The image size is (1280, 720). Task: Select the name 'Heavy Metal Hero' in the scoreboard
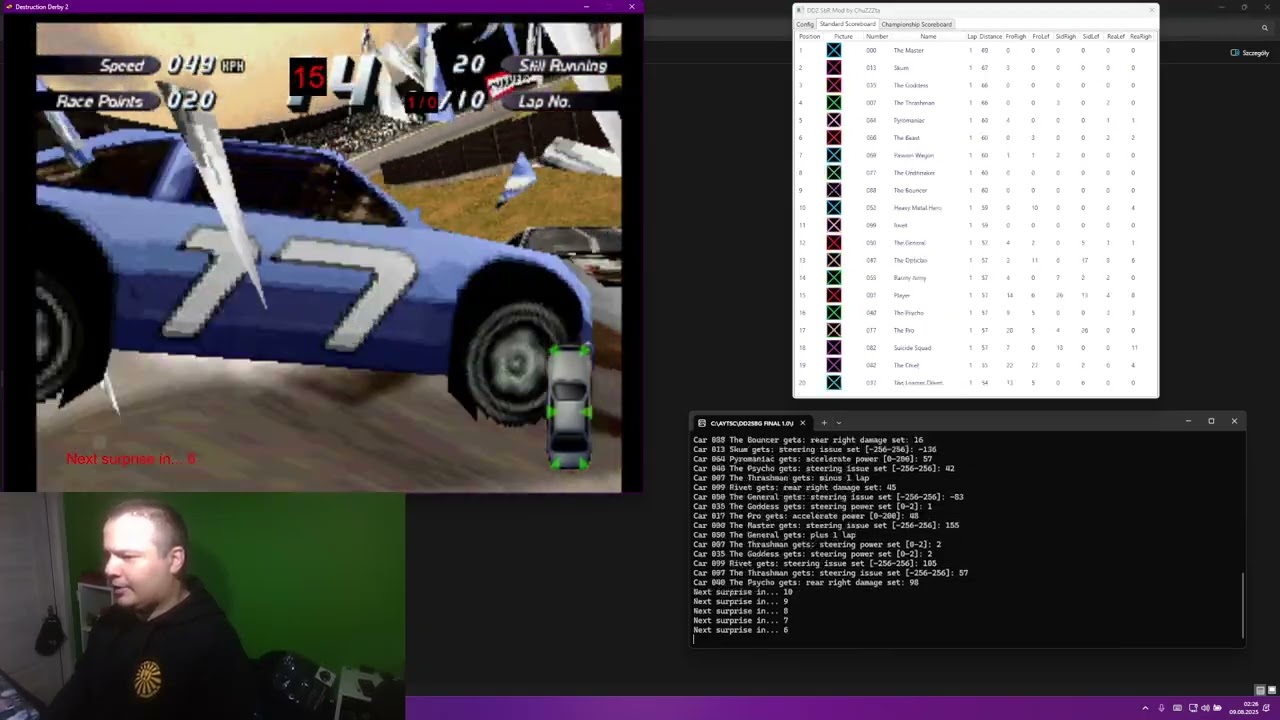click(x=918, y=208)
